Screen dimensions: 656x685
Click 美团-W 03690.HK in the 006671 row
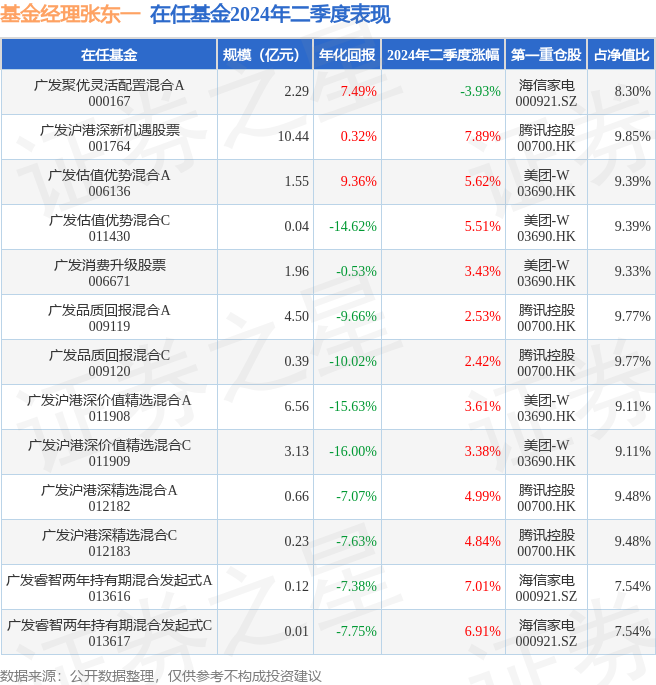(546, 273)
